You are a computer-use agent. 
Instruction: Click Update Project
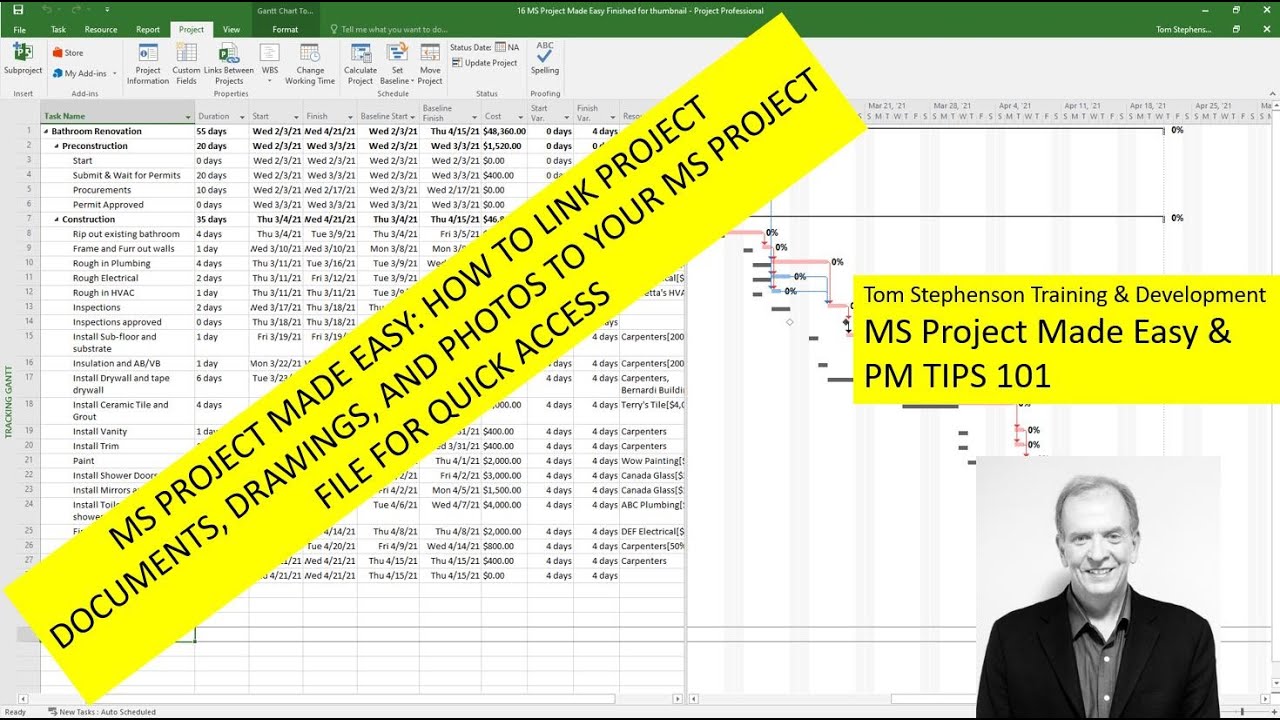pyautogui.click(x=485, y=62)
